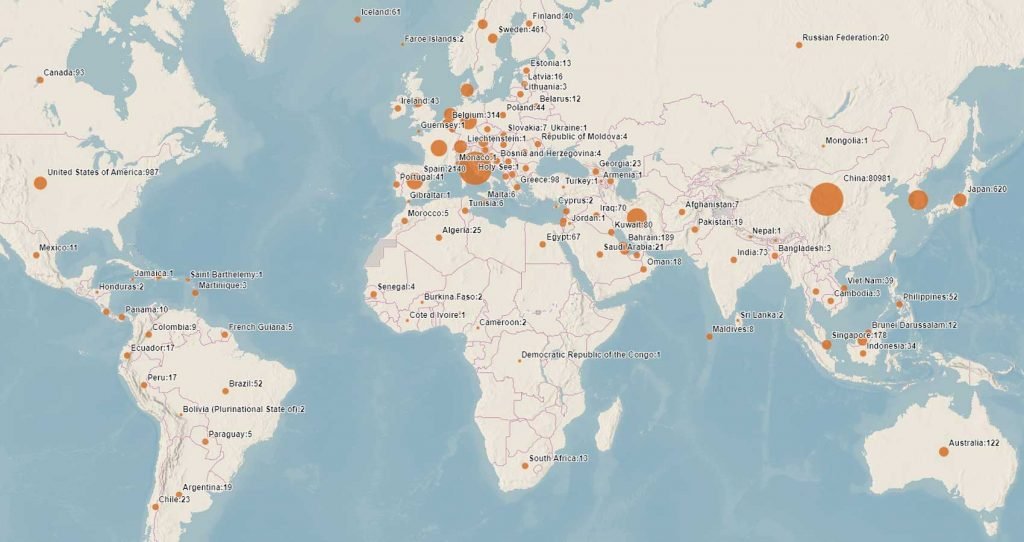Click the French Guiana marker dot
The height and width of the screenshot is (542, 1024).
click(x=225, y=335)
